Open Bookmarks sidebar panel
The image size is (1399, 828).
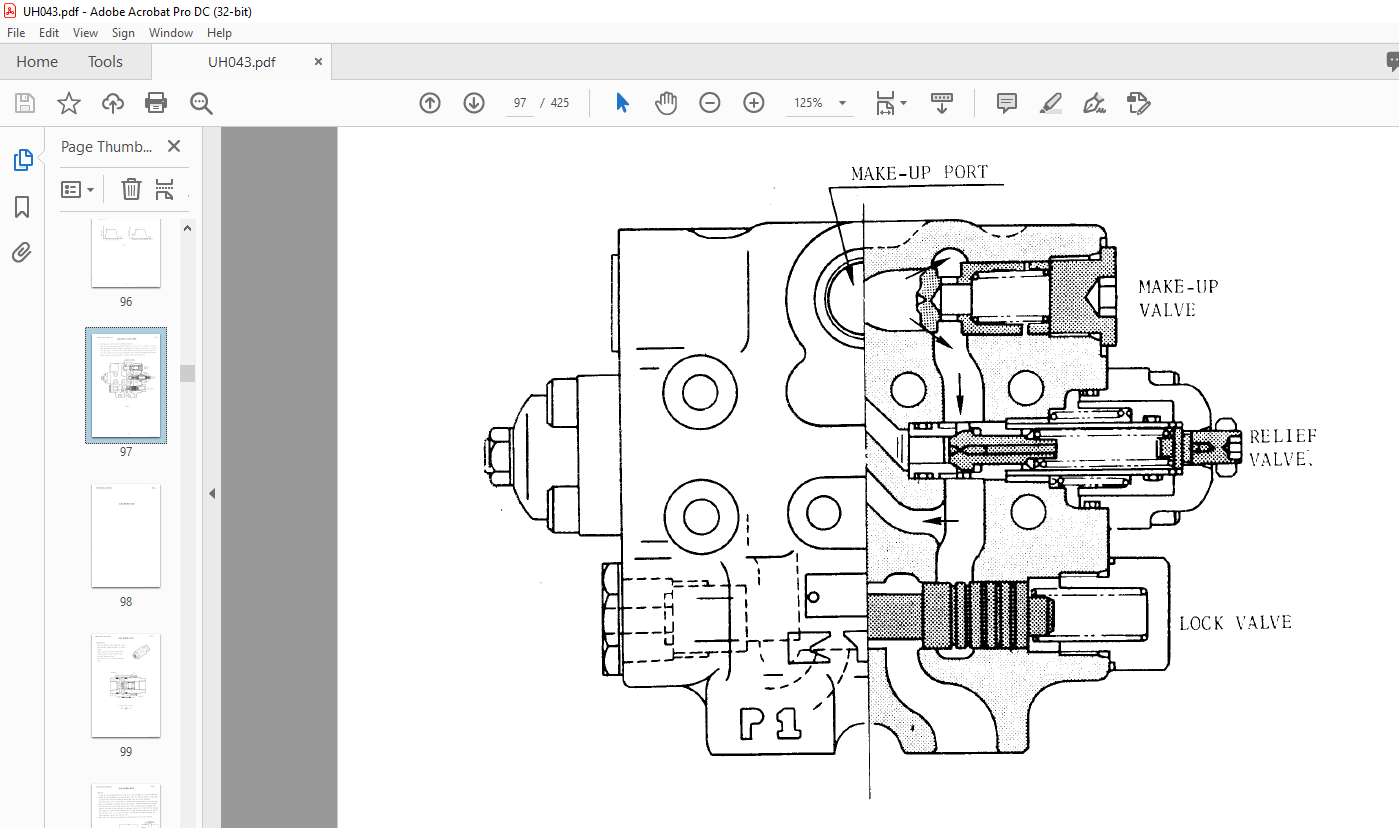(22, 207)
